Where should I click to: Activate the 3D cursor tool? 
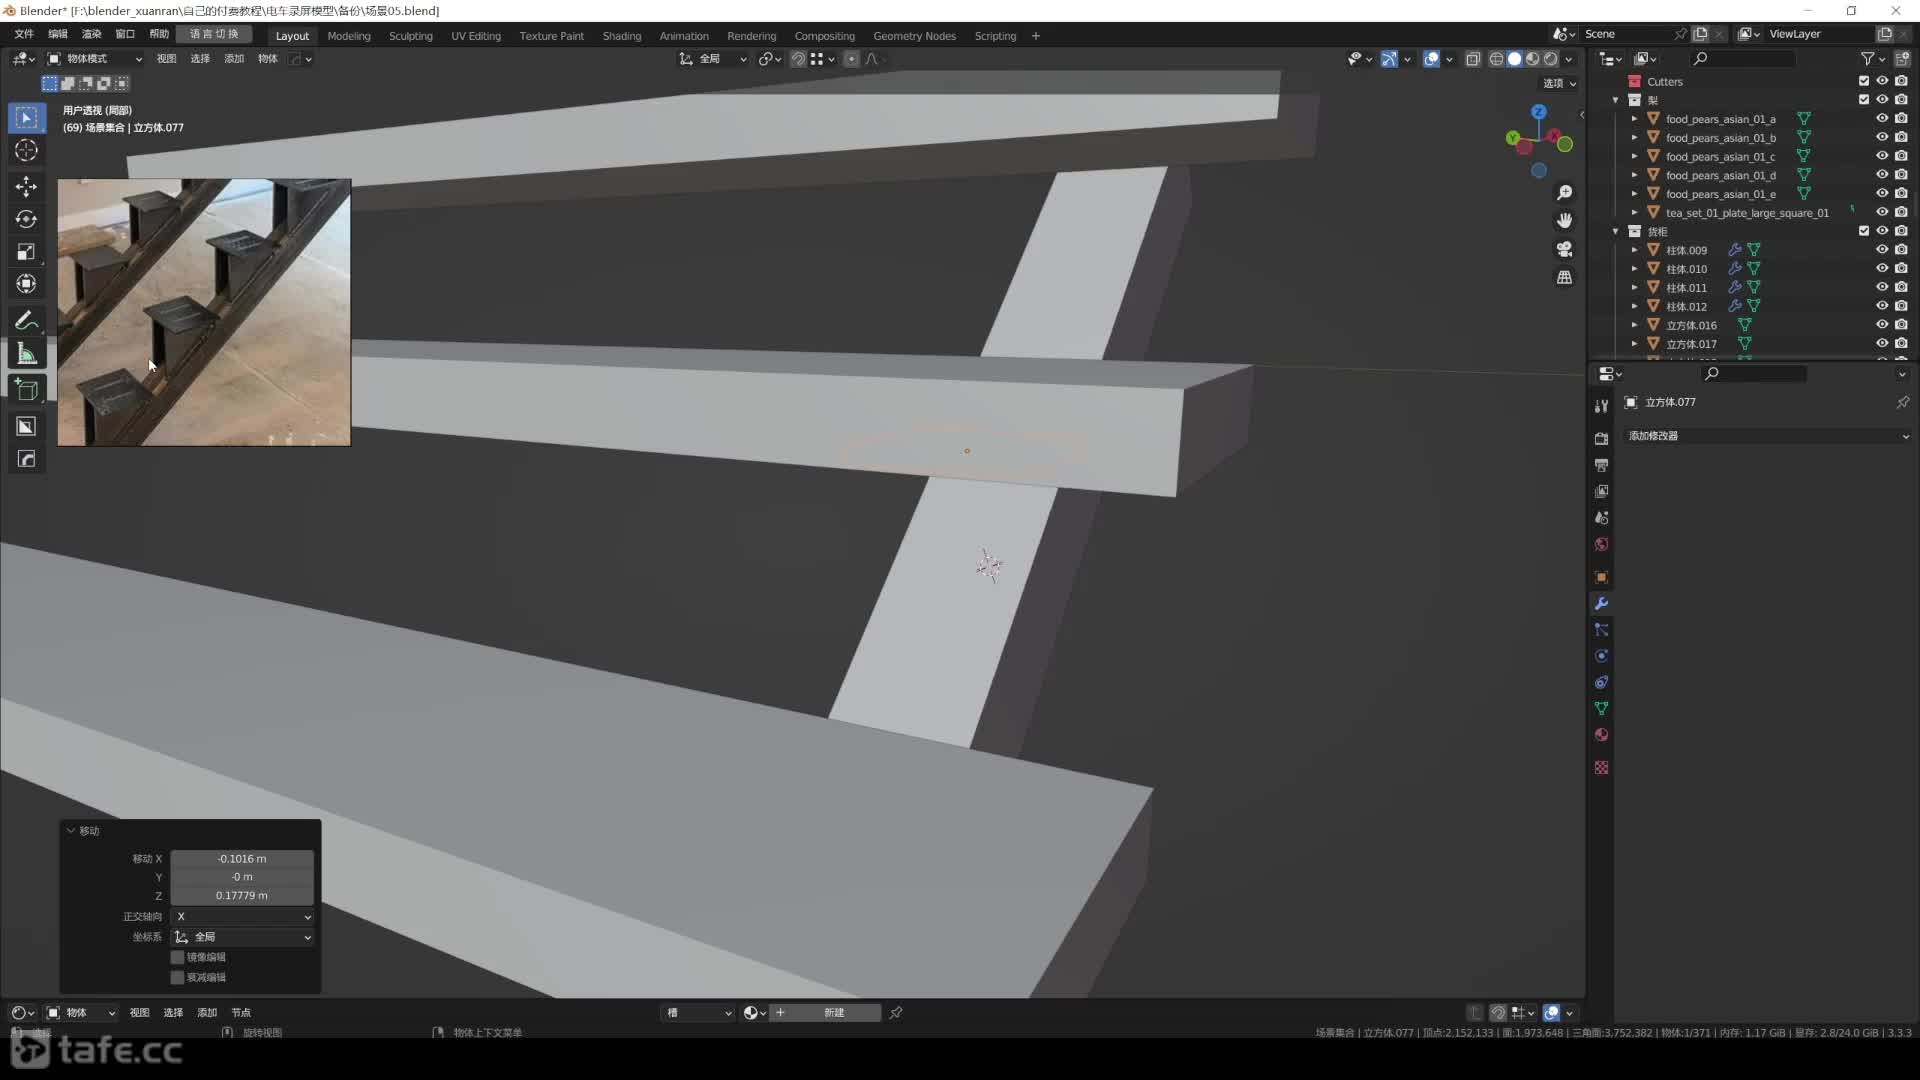pyautogui.click(x=26, y=151)
